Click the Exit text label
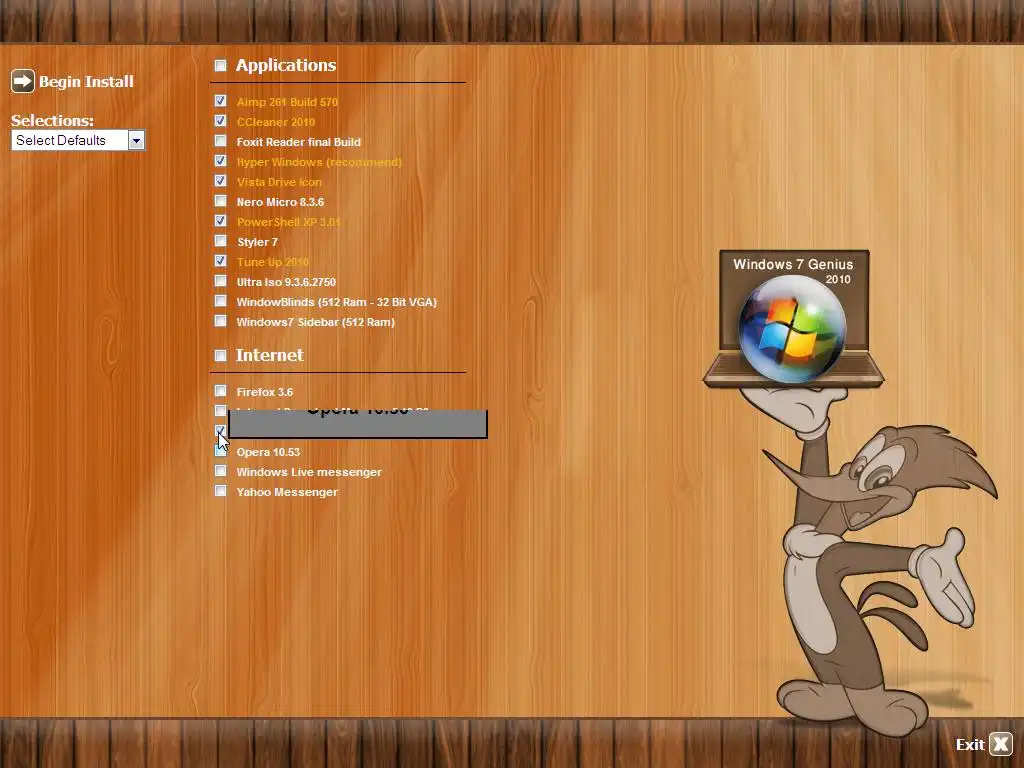1024x768 pixels. [970, 744]
